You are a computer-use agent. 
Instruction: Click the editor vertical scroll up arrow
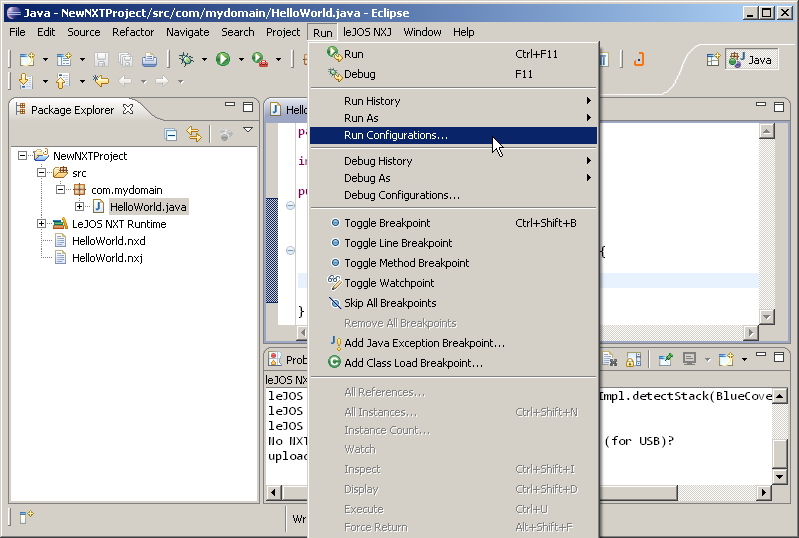pos(767,131)
